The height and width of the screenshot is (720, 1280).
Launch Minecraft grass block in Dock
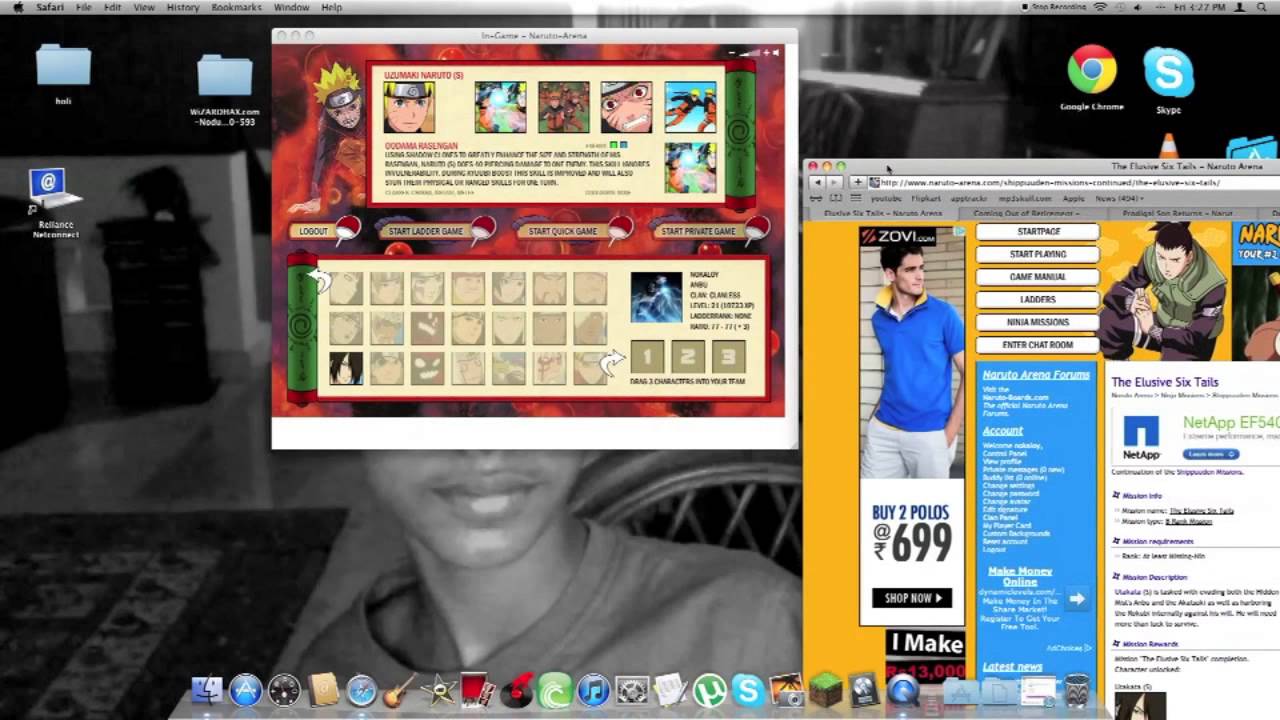825,690
